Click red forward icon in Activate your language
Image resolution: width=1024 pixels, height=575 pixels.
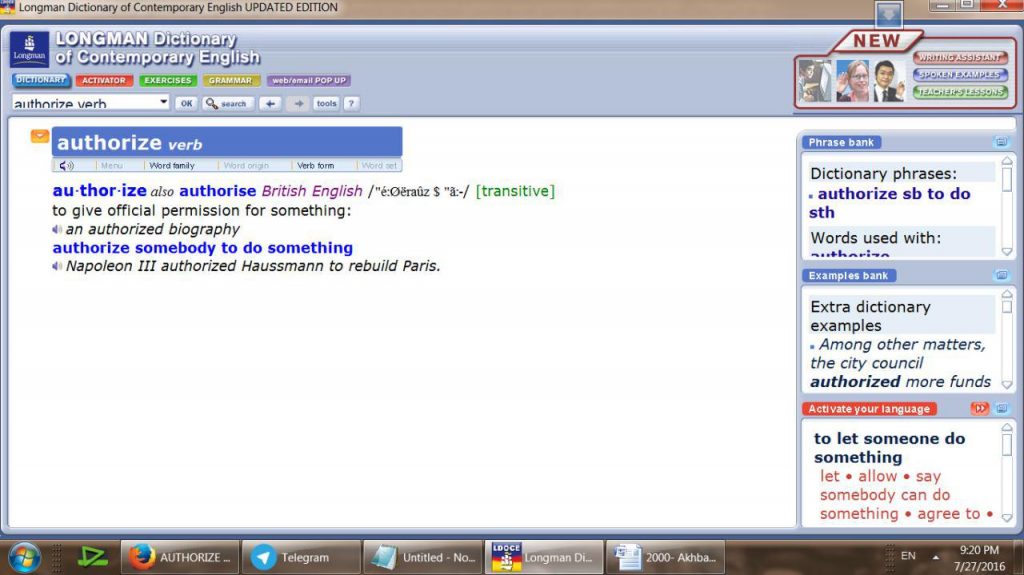pos(980,408)
